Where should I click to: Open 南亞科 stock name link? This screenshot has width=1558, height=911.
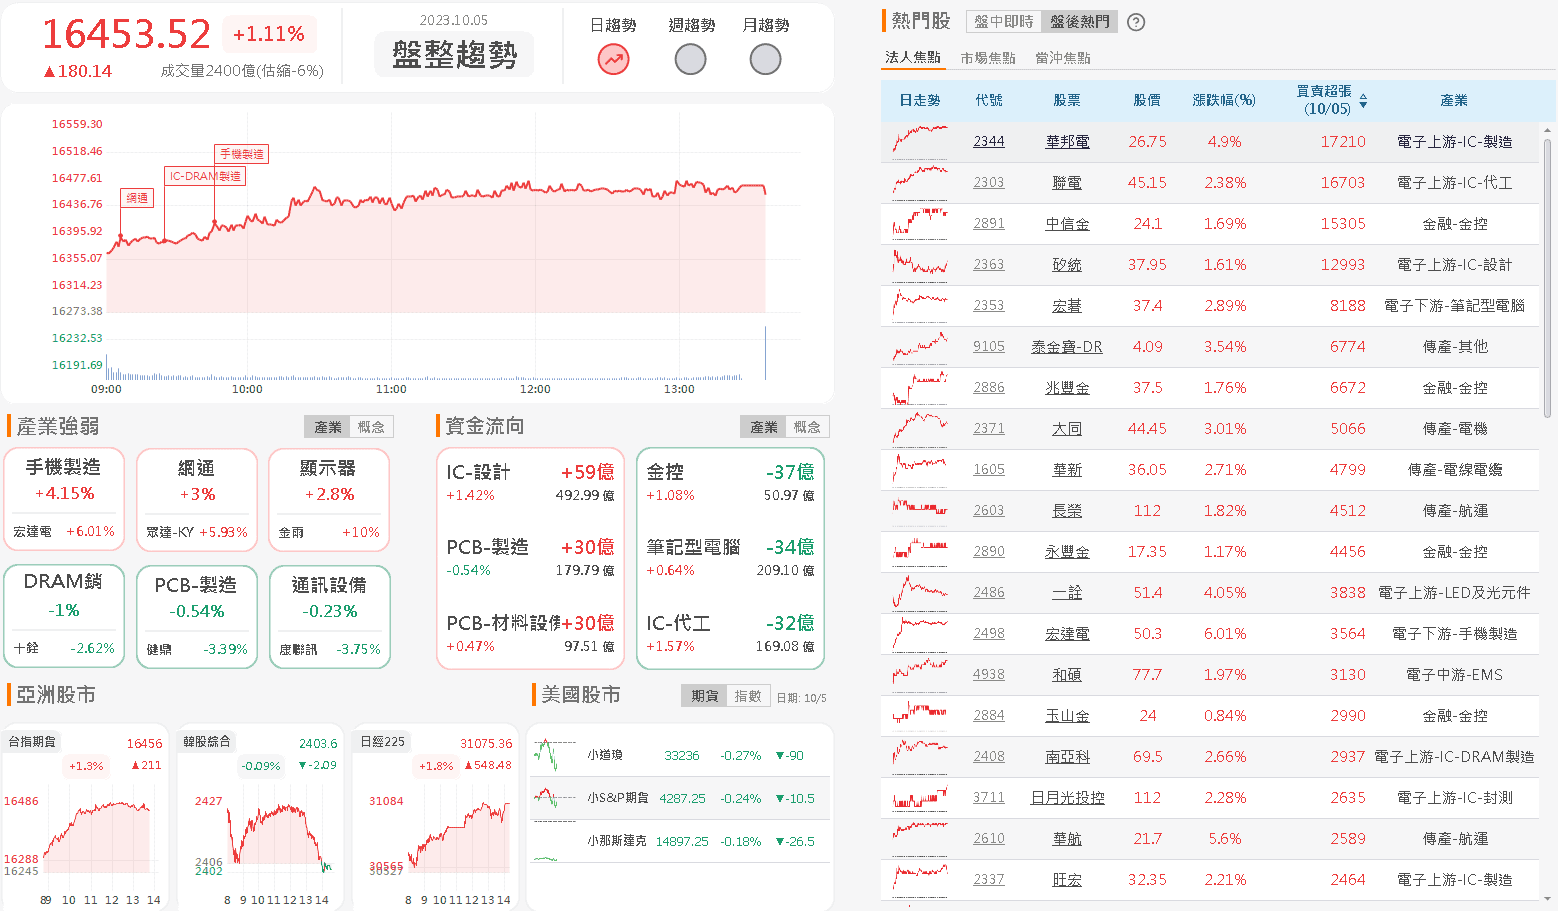(1067, 757)
